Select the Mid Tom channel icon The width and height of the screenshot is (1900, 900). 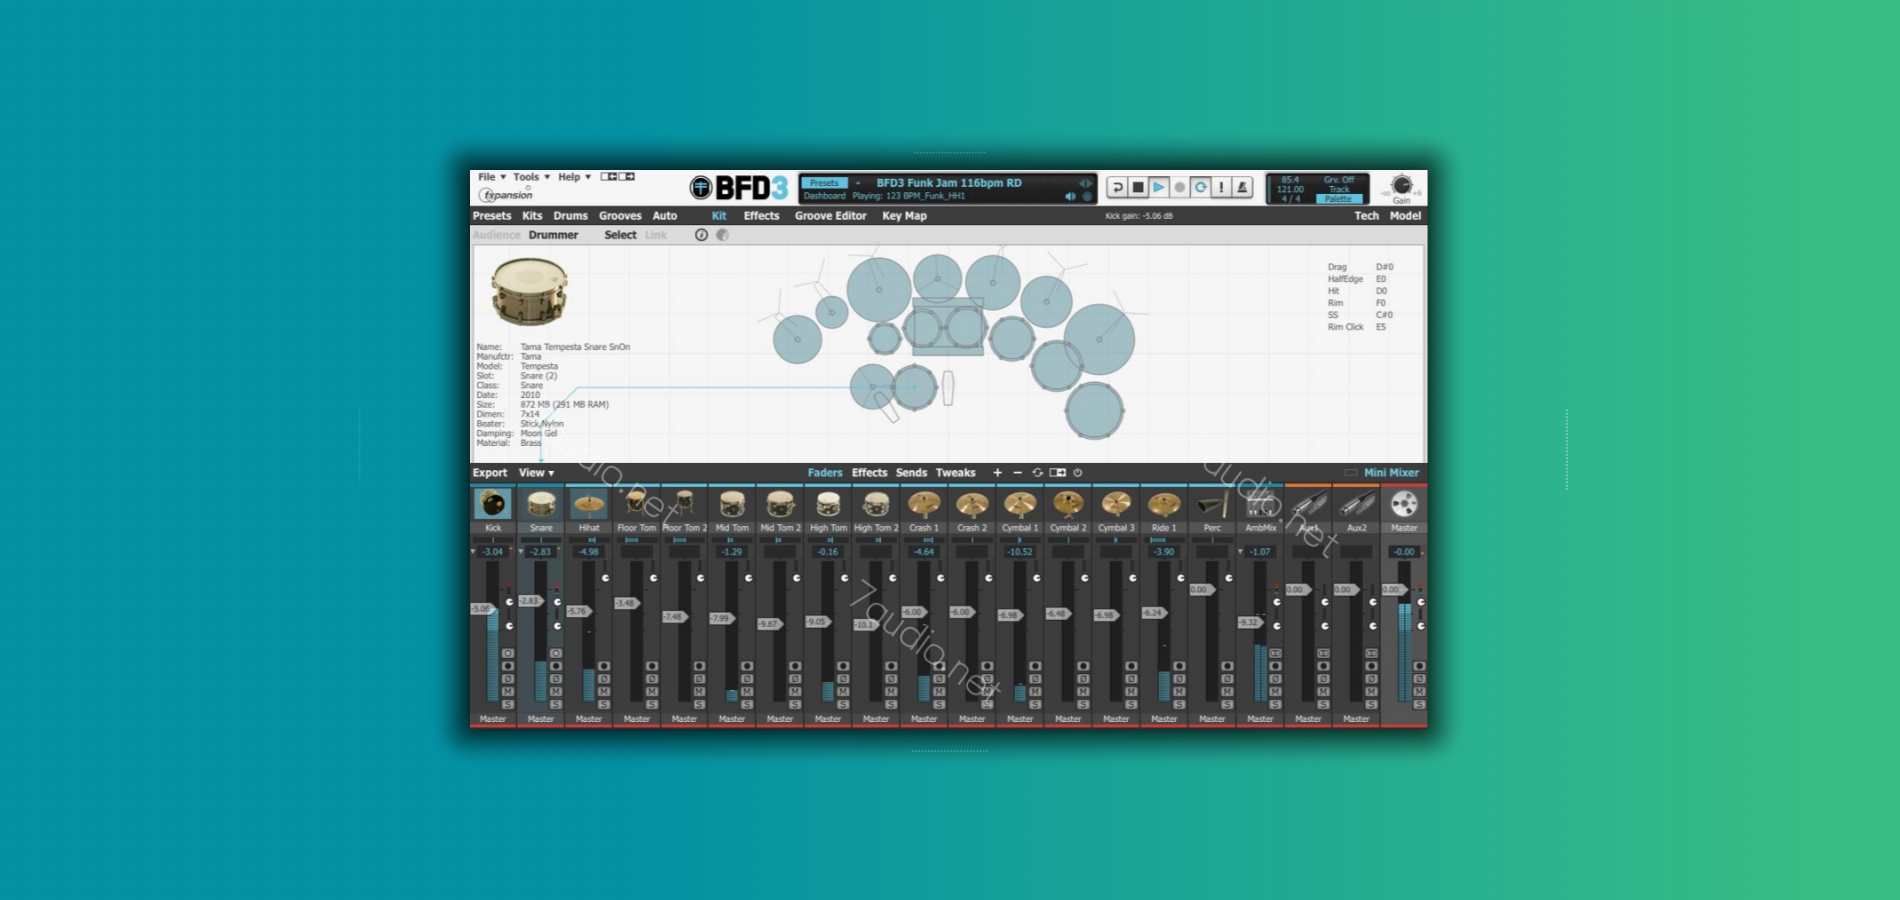[732, 504]
